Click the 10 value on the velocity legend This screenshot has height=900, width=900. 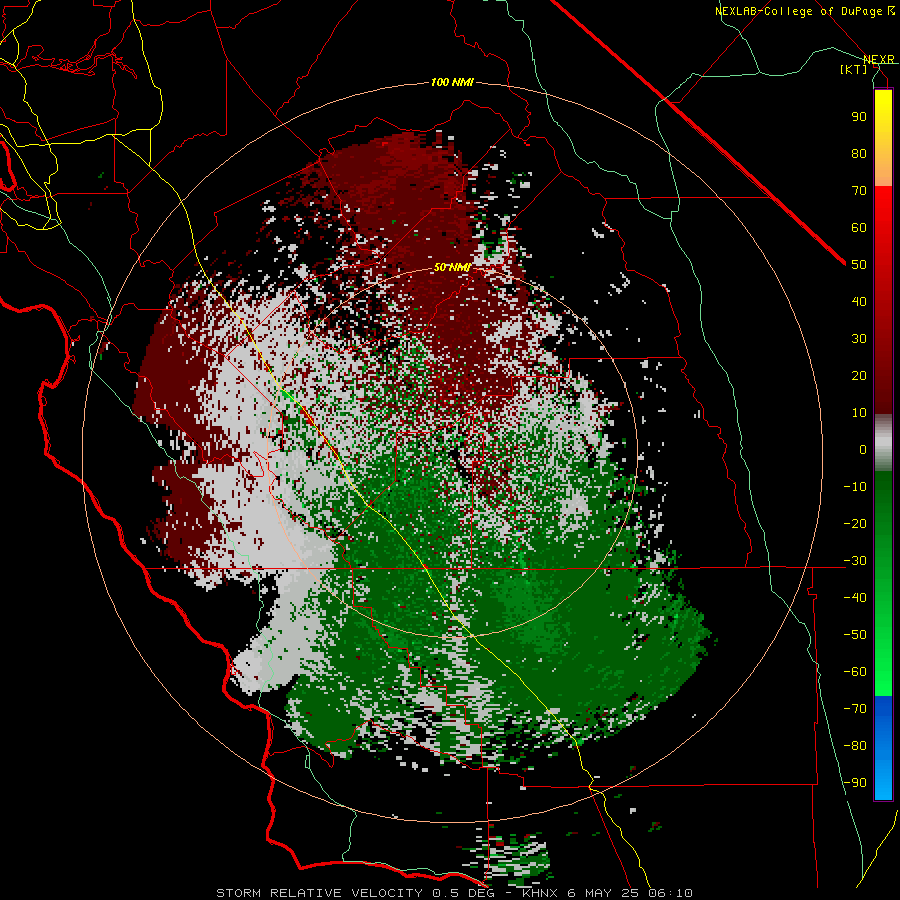click(859, 413)
